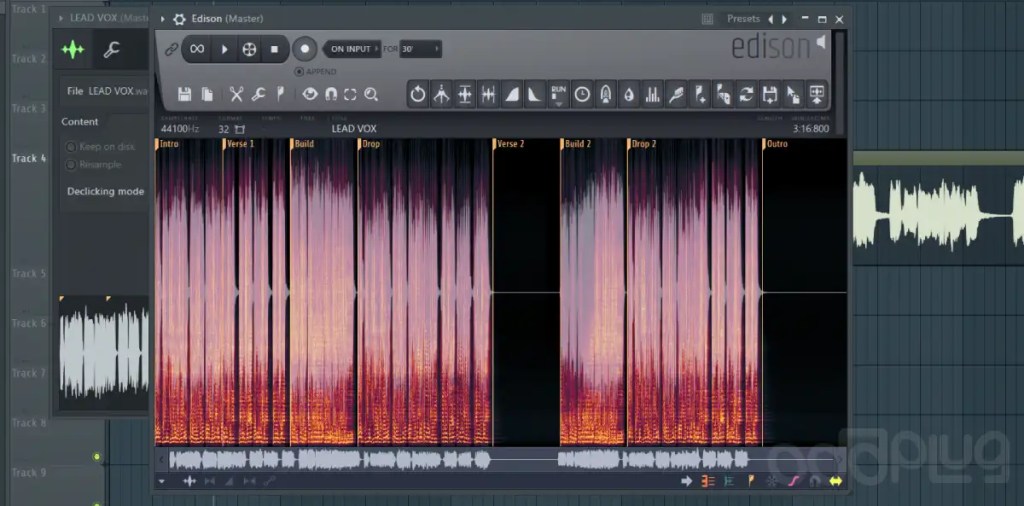Apply Fade Out tool
1024x506 pixels.
pos(535,95)
